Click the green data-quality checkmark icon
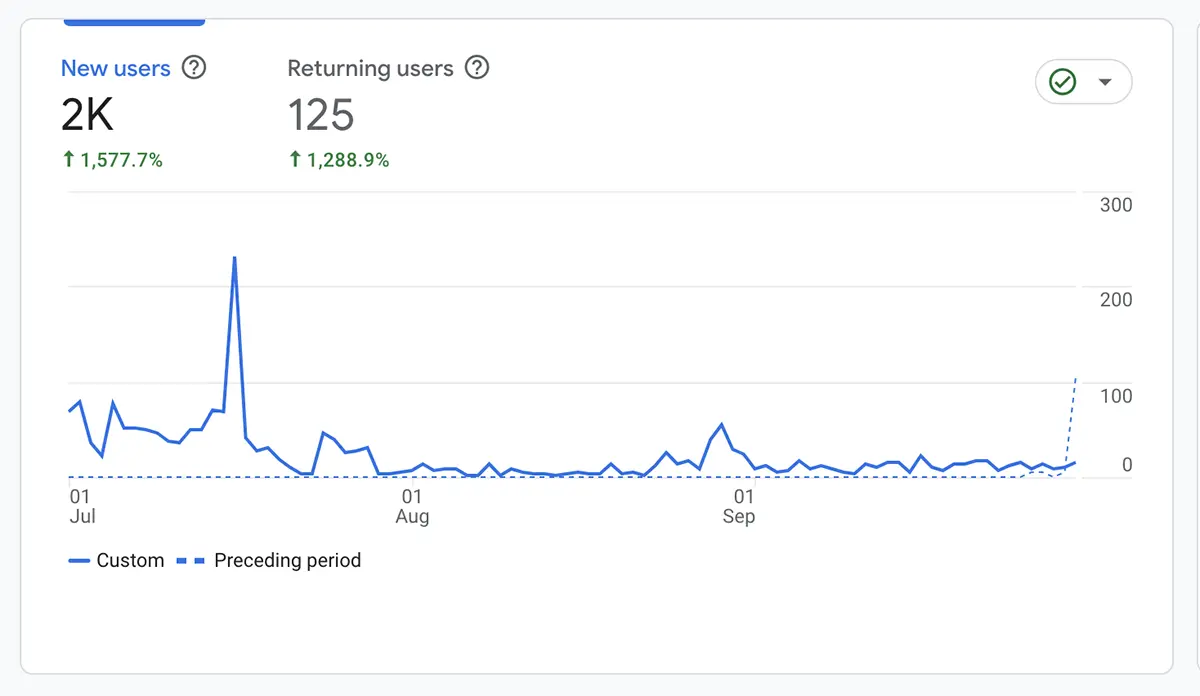The image size is (1200, 696). click(1063, 82)
